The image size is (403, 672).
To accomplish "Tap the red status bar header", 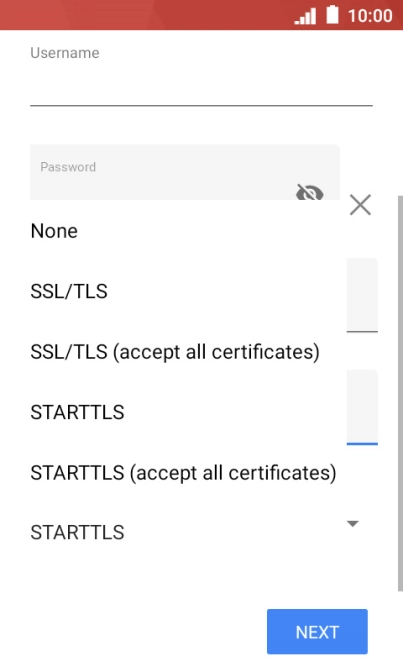I will point(202,15).
